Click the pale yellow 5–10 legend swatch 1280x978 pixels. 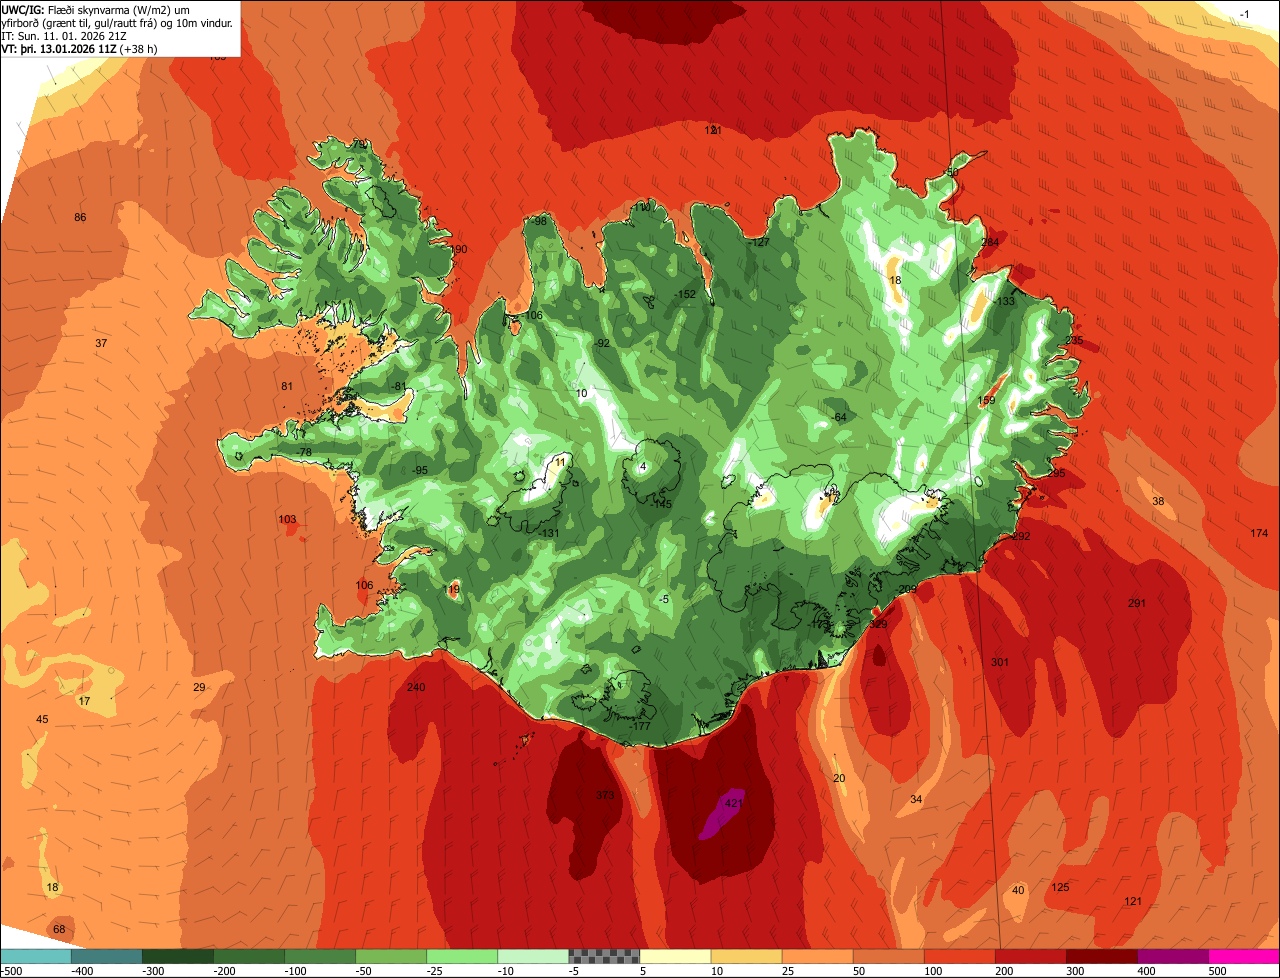[675, 956]
